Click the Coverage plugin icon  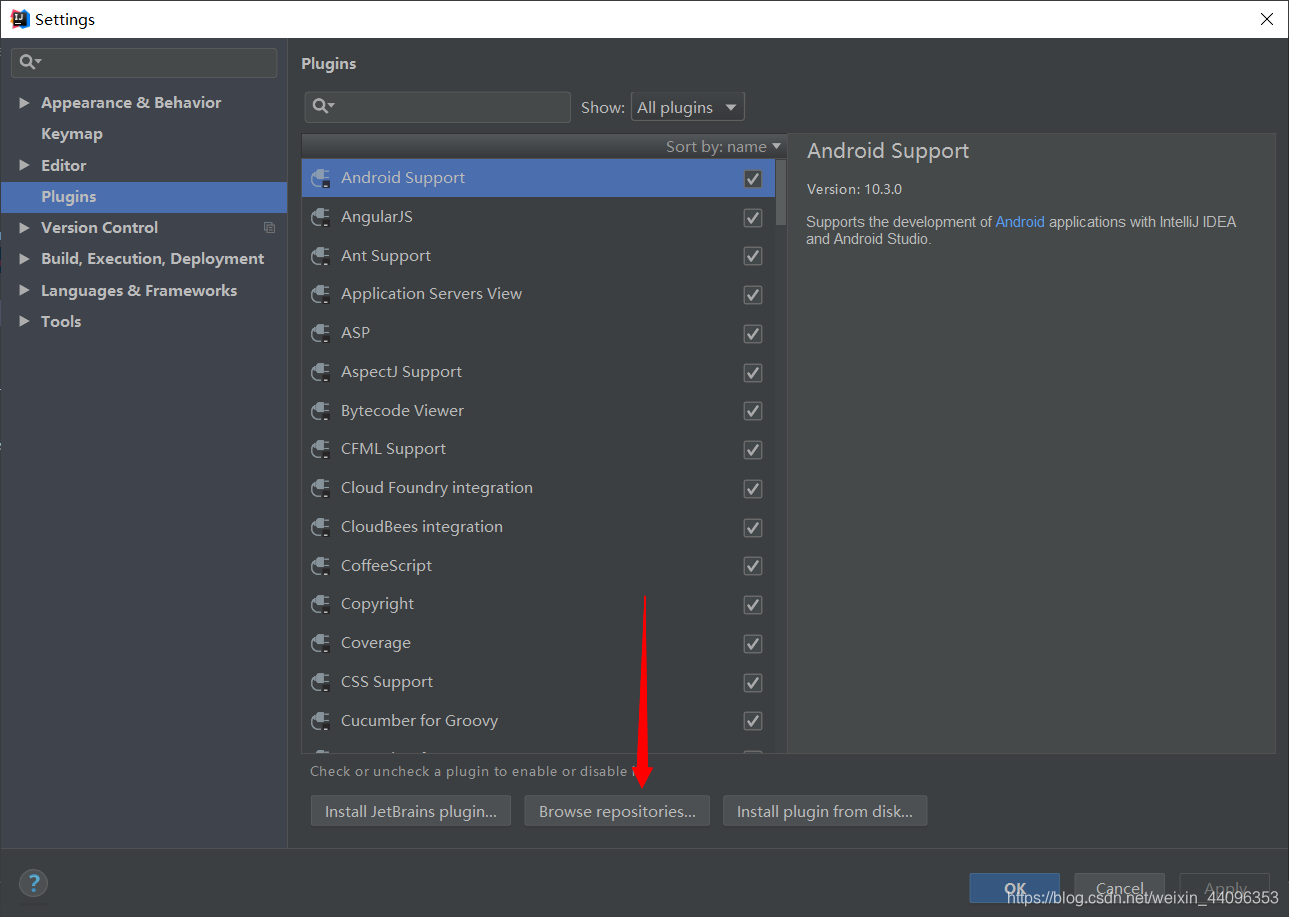(x=321, y=643)
